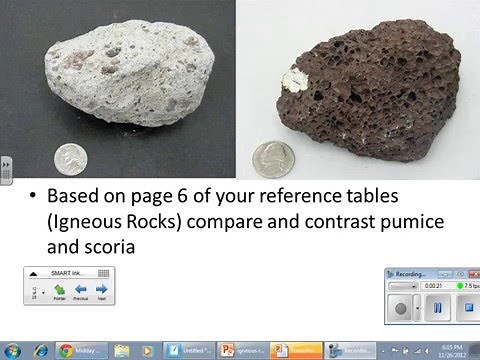
Task: Open the taskbar clock showing 6:15 PM
Action: click(x=452, y=351)
